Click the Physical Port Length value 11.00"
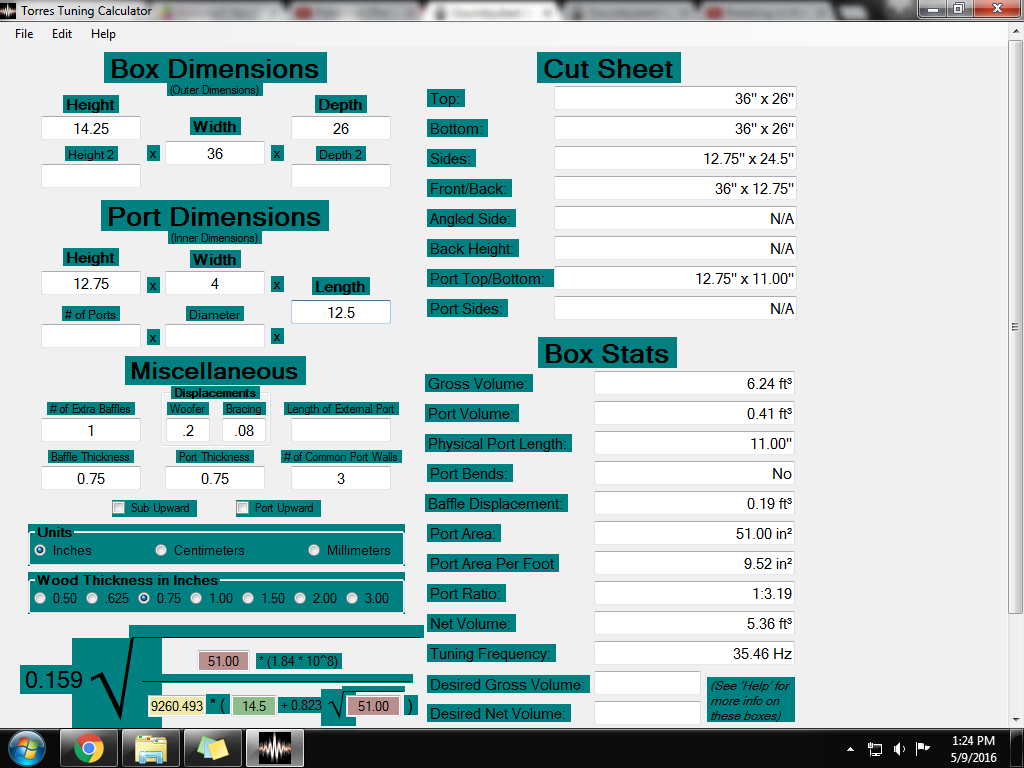 (694, 443)
